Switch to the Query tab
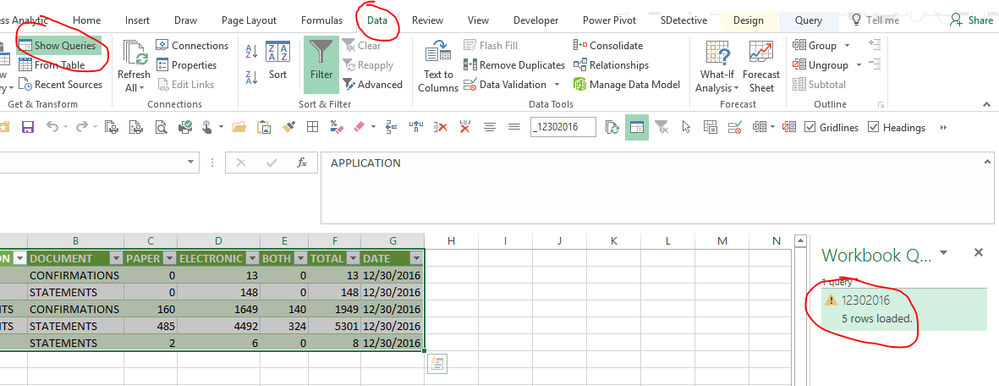Screen dimensions: 999x386 808,20
